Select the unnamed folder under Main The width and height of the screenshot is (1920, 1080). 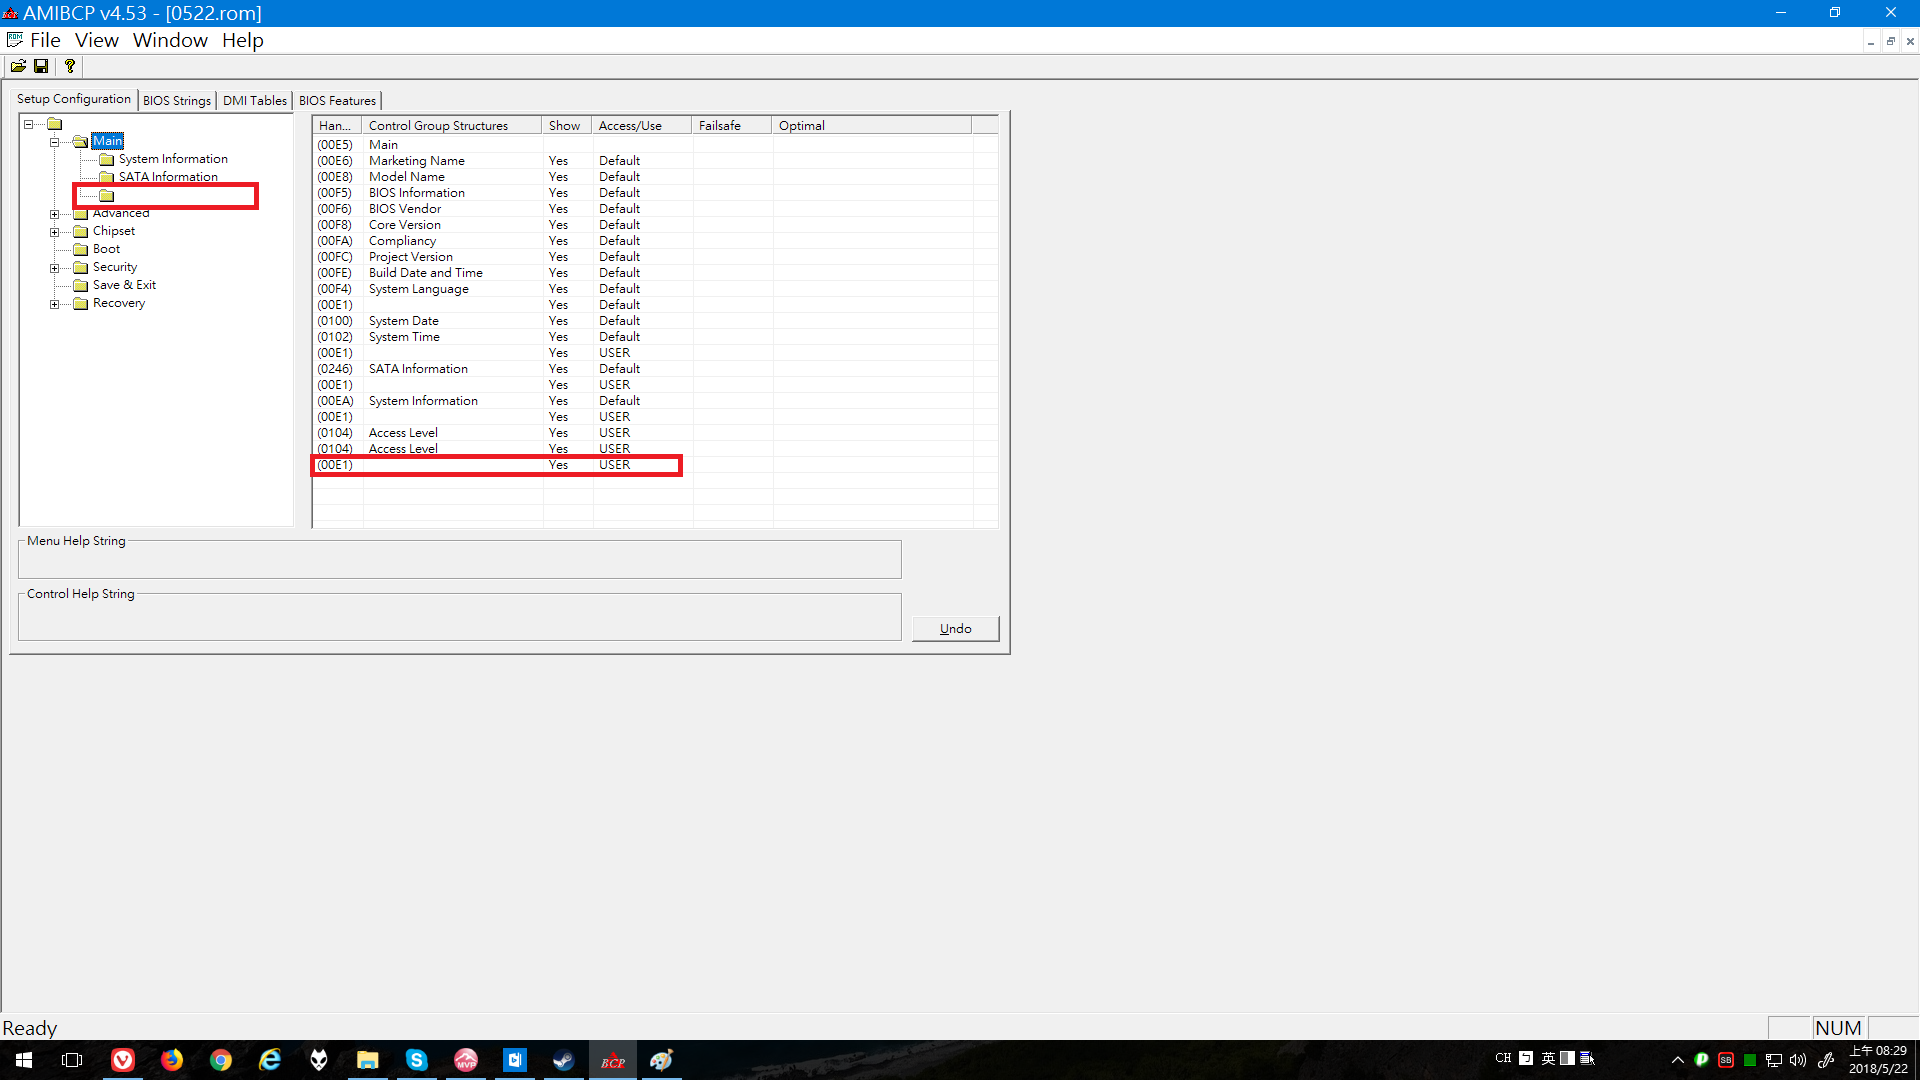(x=107, y=195)
